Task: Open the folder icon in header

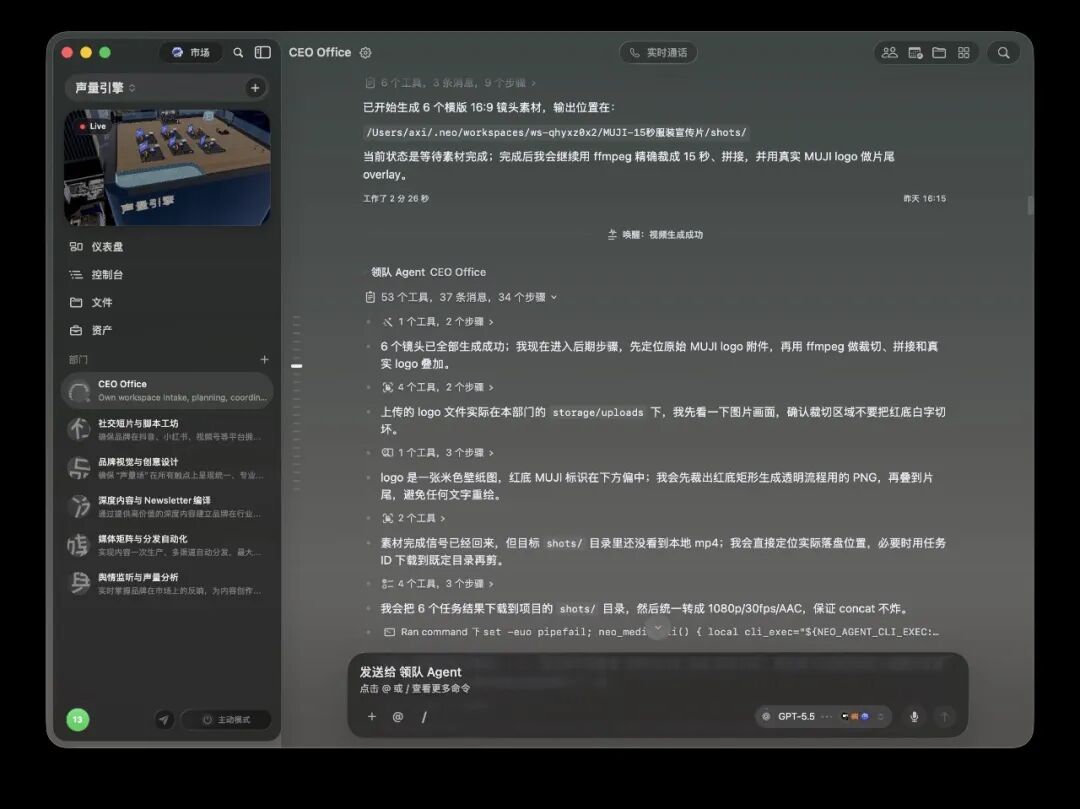Action: coord(939,52)
